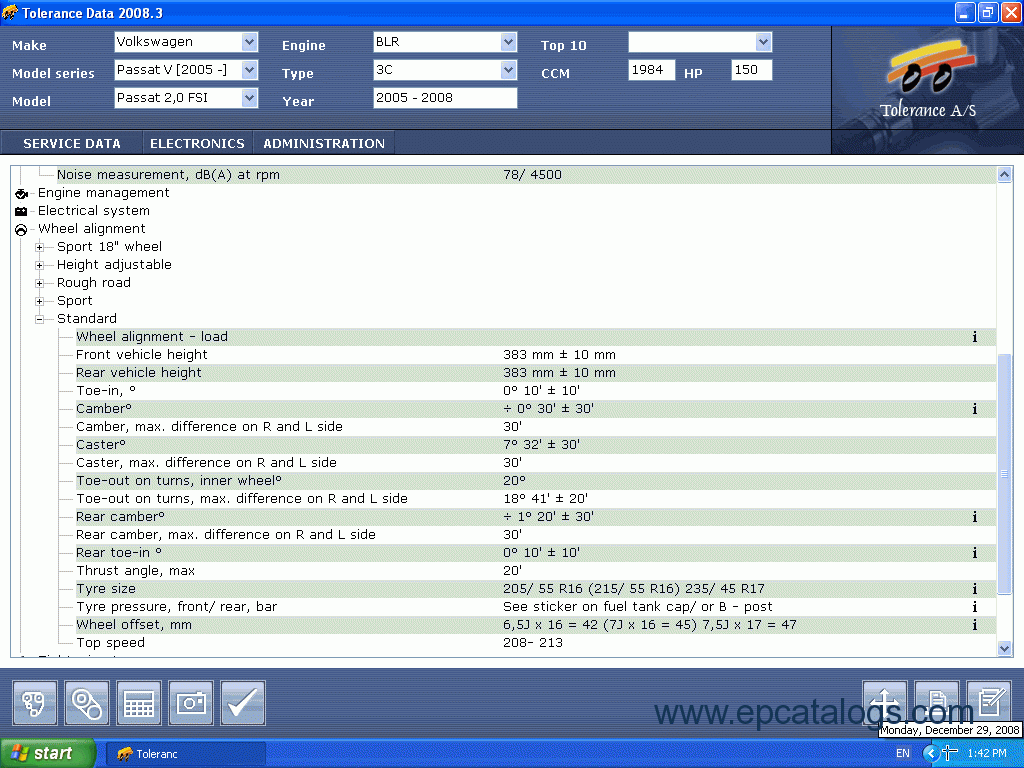Open info icon for Wheel alignment - load
This screenshot has height=768, width=1024.
click(974, 337)
